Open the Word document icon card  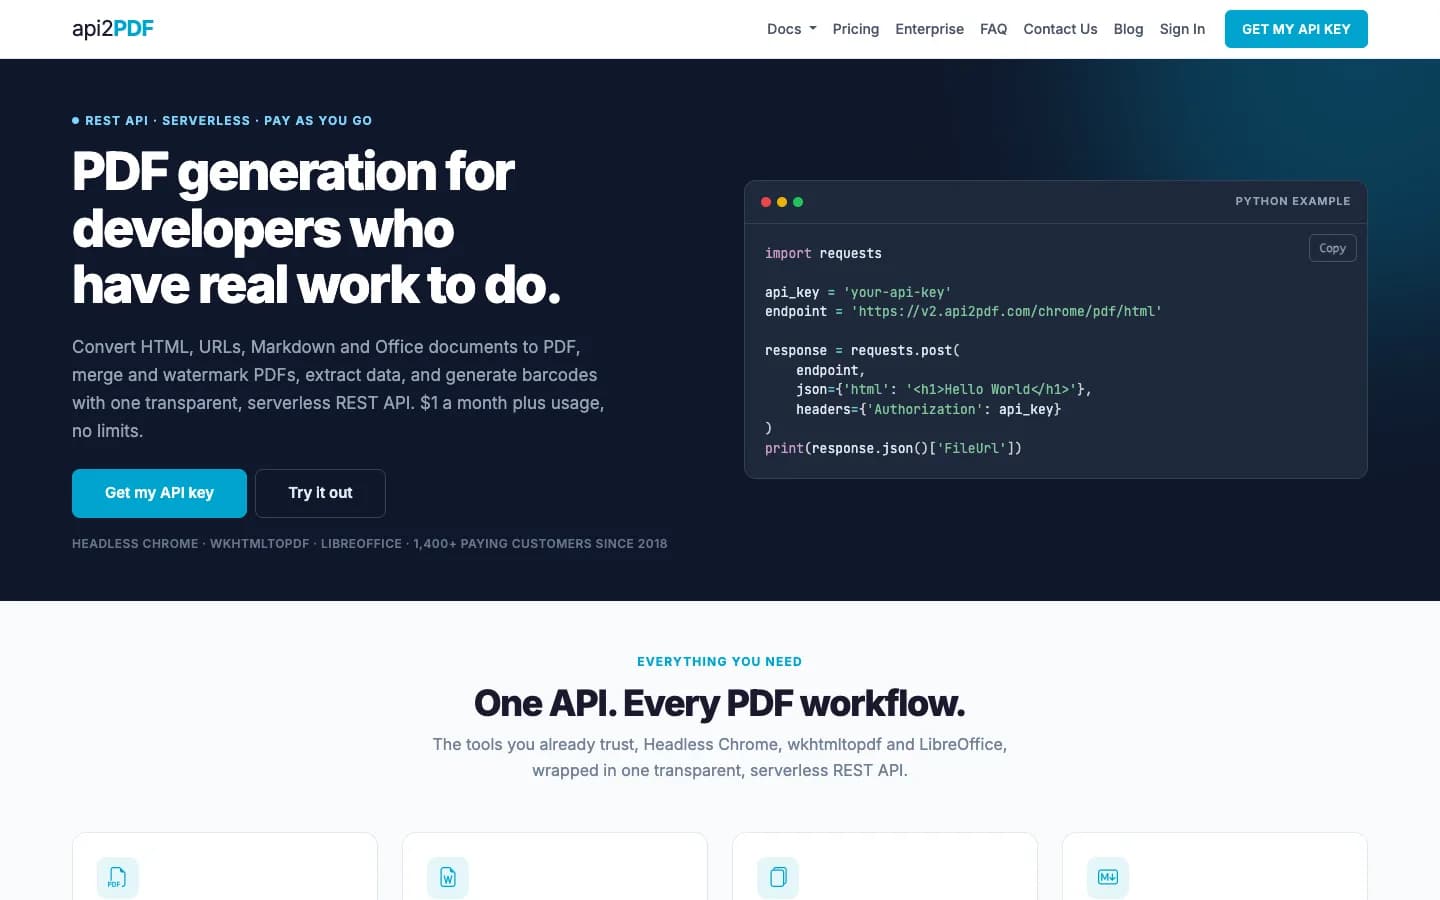click(555, 866)
